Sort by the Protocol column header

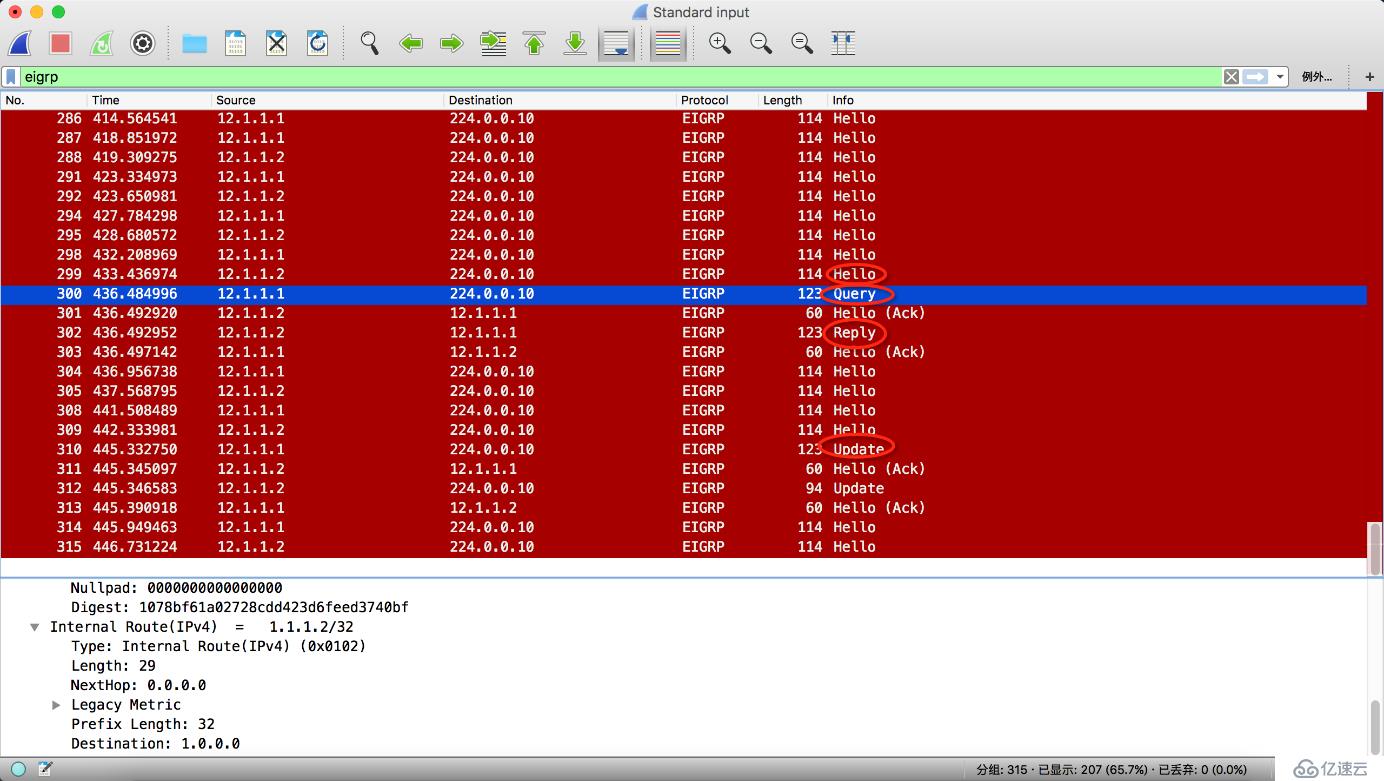(718, 100)
